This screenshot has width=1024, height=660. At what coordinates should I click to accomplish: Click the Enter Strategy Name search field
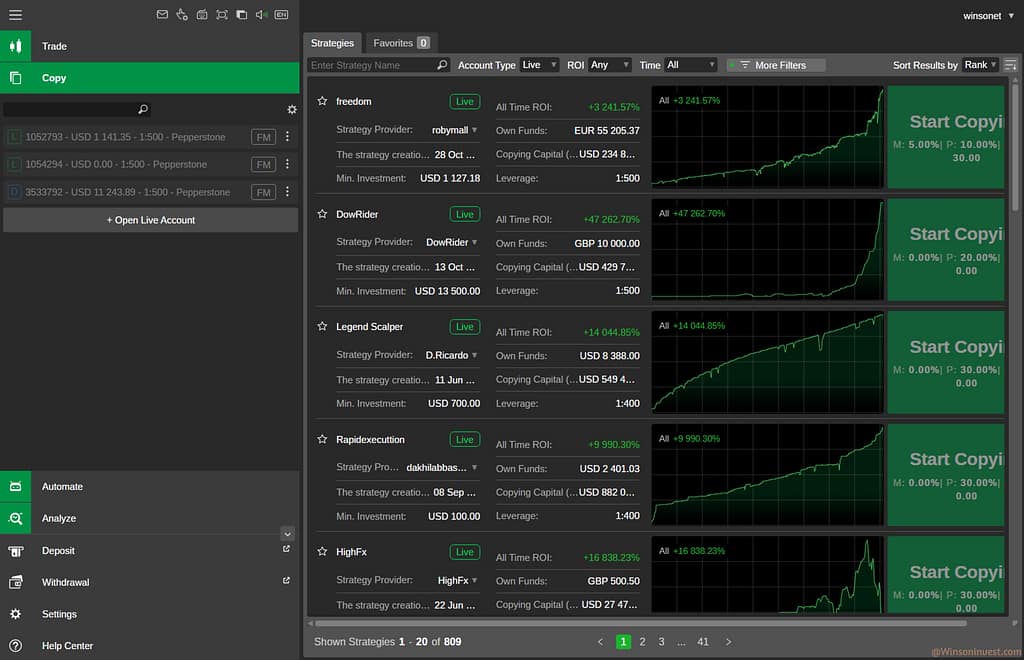(372, 65)
